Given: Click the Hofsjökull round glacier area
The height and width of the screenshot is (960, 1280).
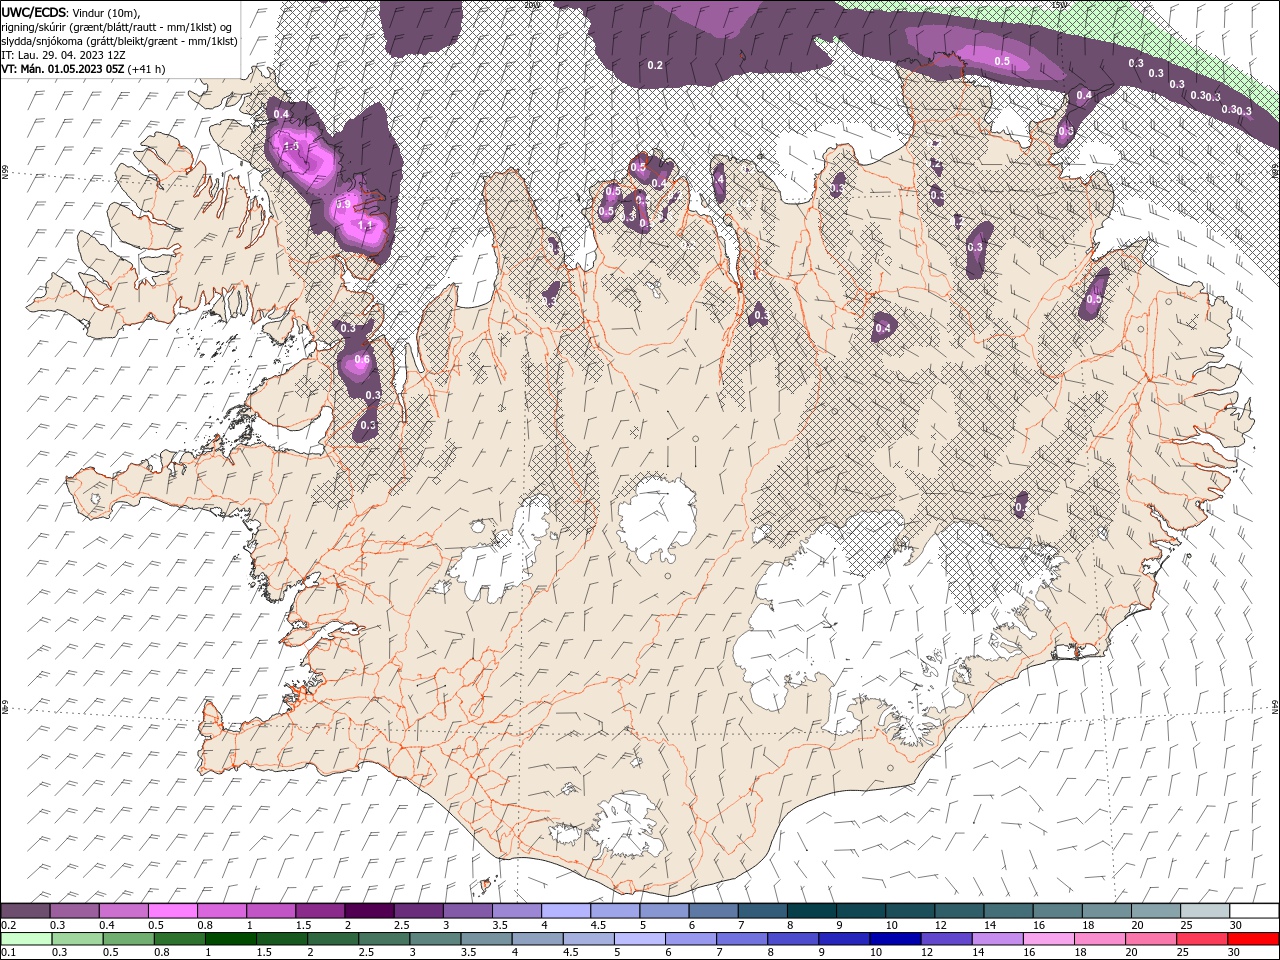Looking at the screenshot, I should pyautogui.click(x=657, y=520).
